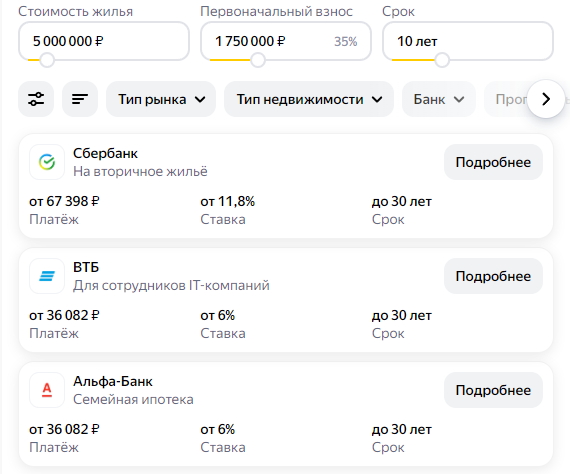
Task: Open the Банк filter dropdown
Action: point(439,99)
